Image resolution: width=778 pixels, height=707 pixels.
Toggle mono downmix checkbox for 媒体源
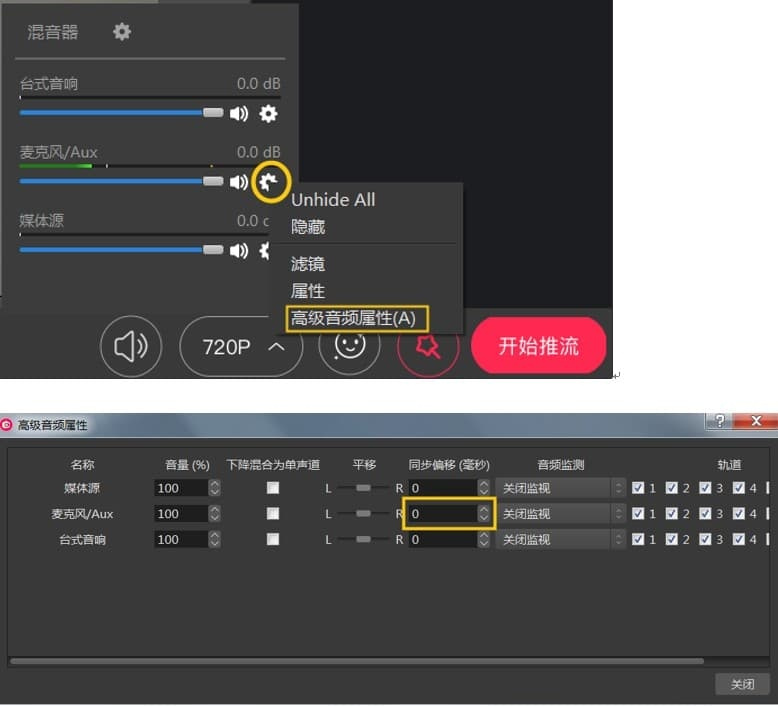click(x=272, y=488)
